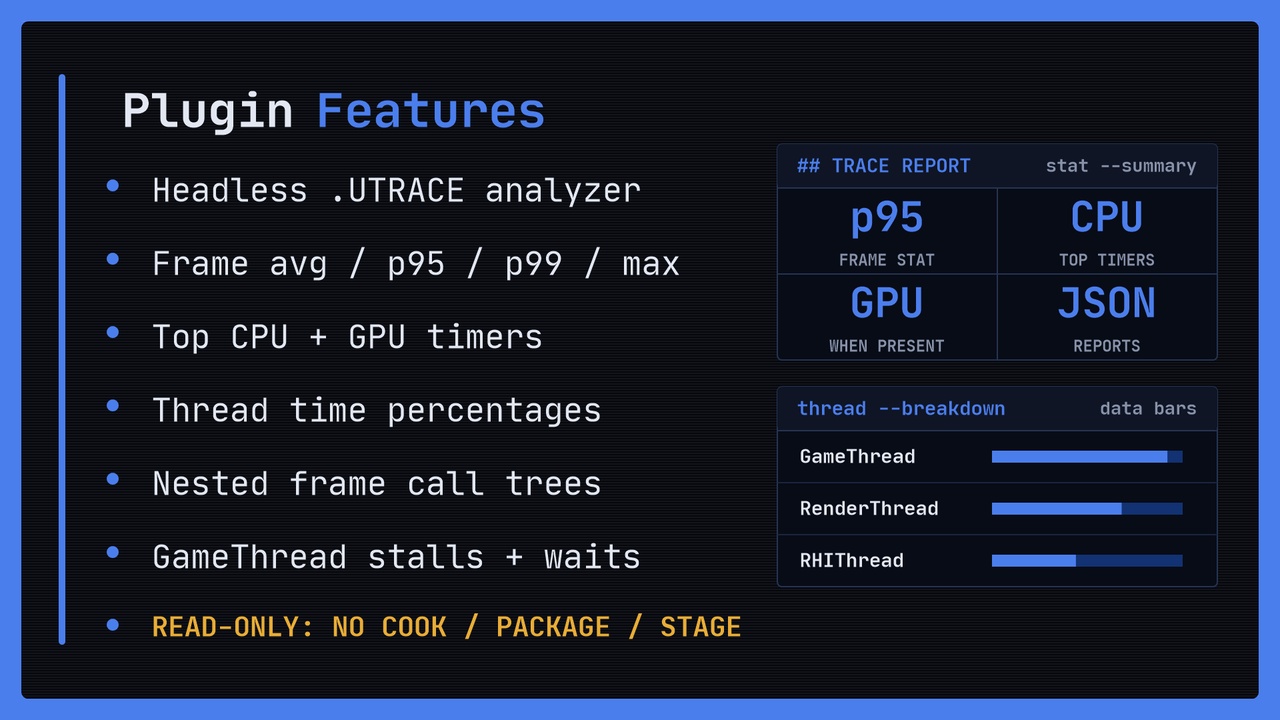Click the "RenderThread" row label

(869, 509)
